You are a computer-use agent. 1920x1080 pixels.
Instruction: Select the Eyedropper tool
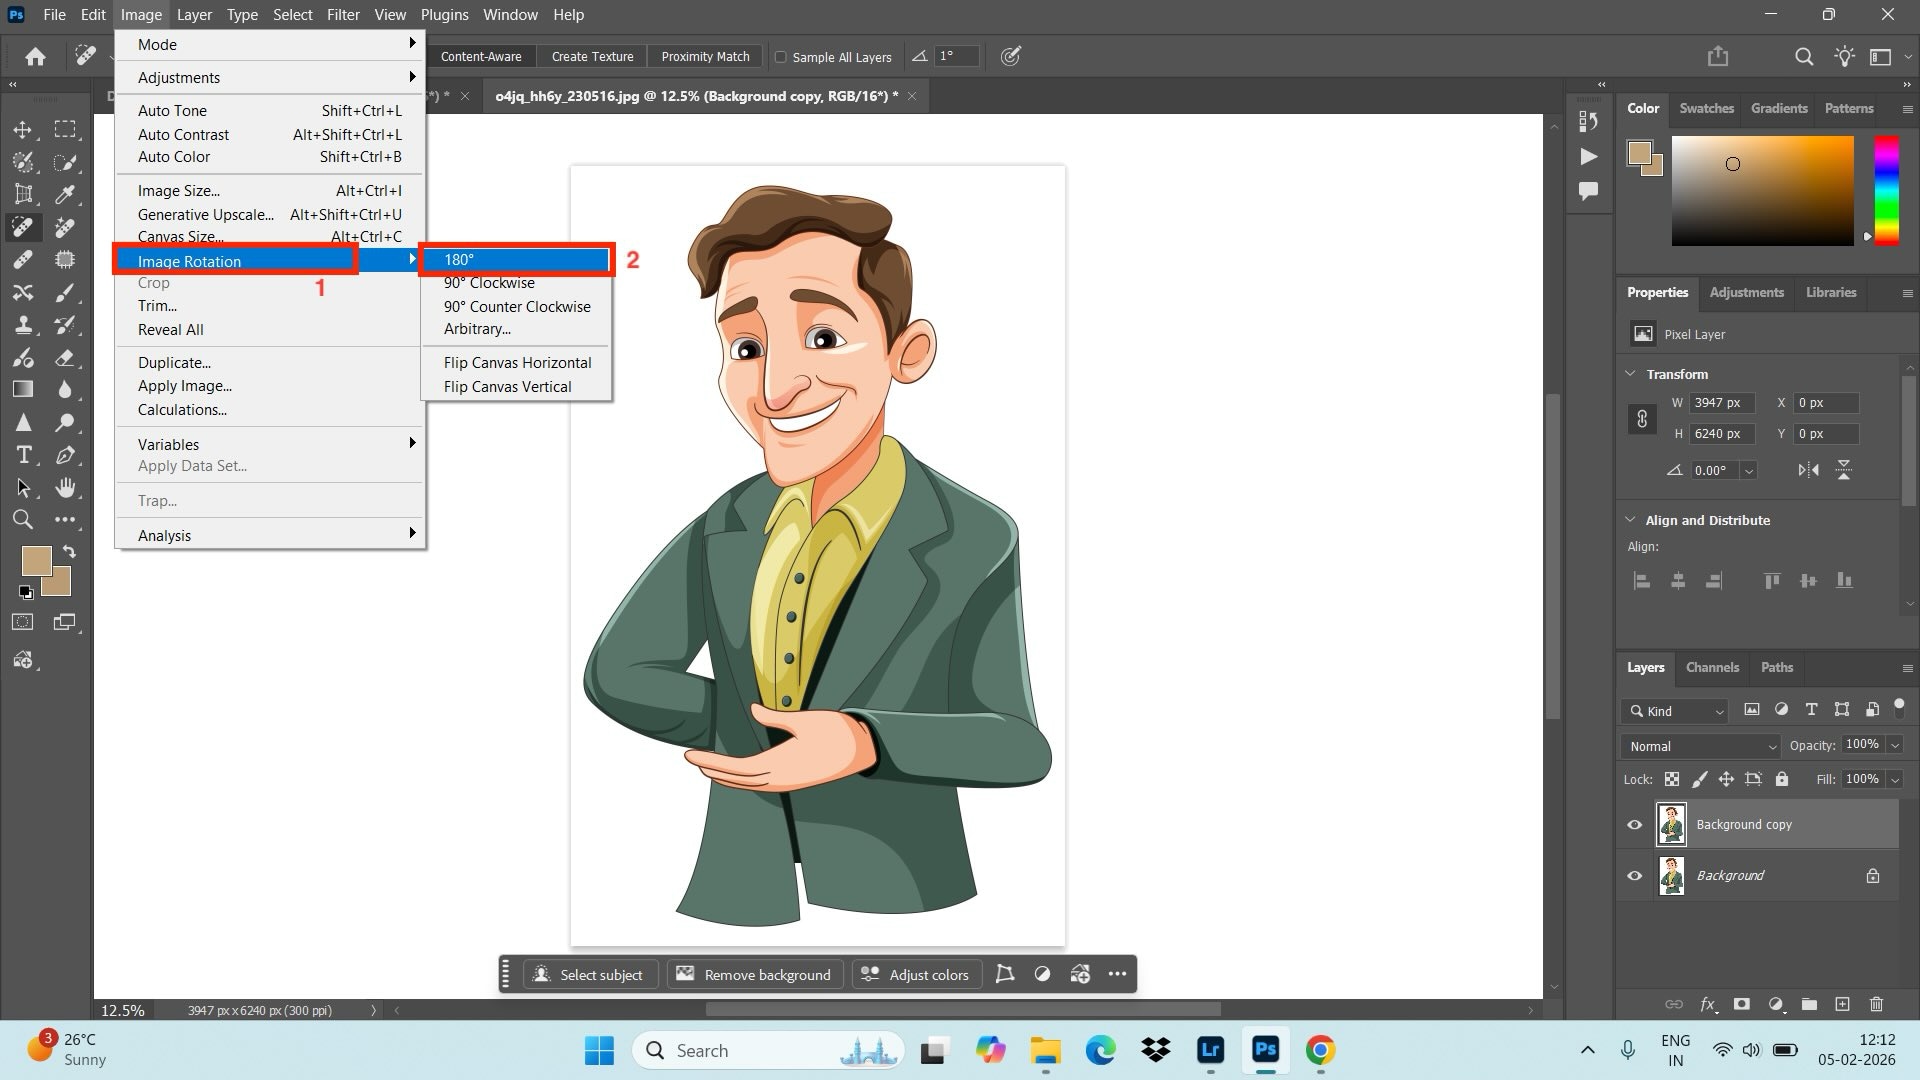coord(63,194)
